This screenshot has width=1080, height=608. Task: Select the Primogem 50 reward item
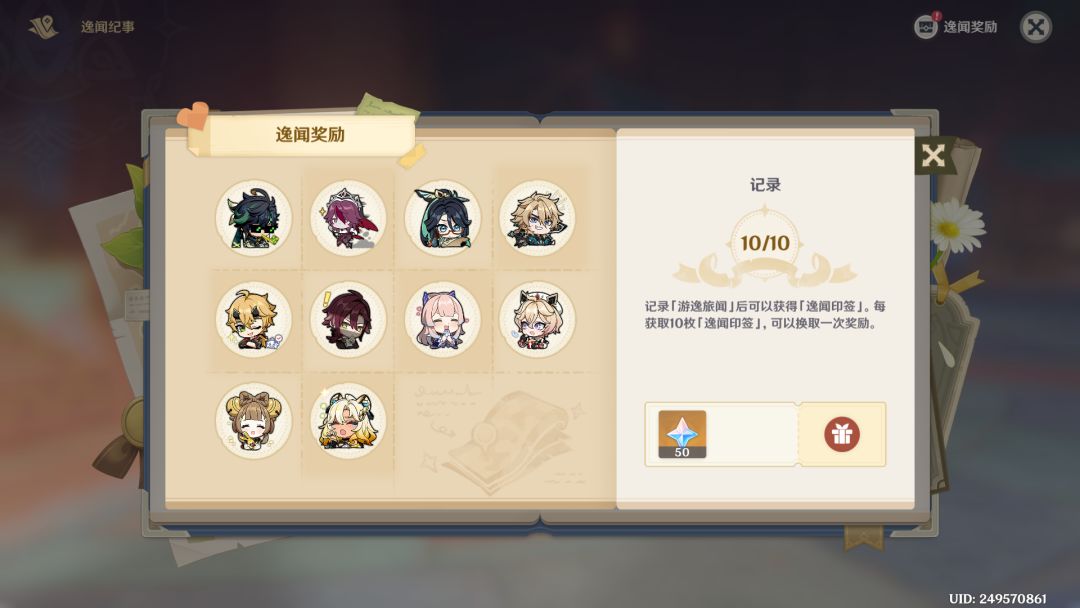coord(682,434)
